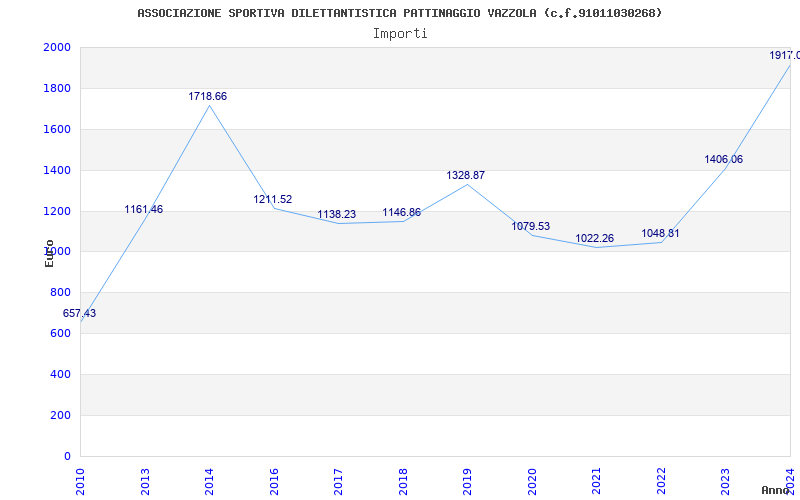Select the data label 1146.86

click(402, 212)
